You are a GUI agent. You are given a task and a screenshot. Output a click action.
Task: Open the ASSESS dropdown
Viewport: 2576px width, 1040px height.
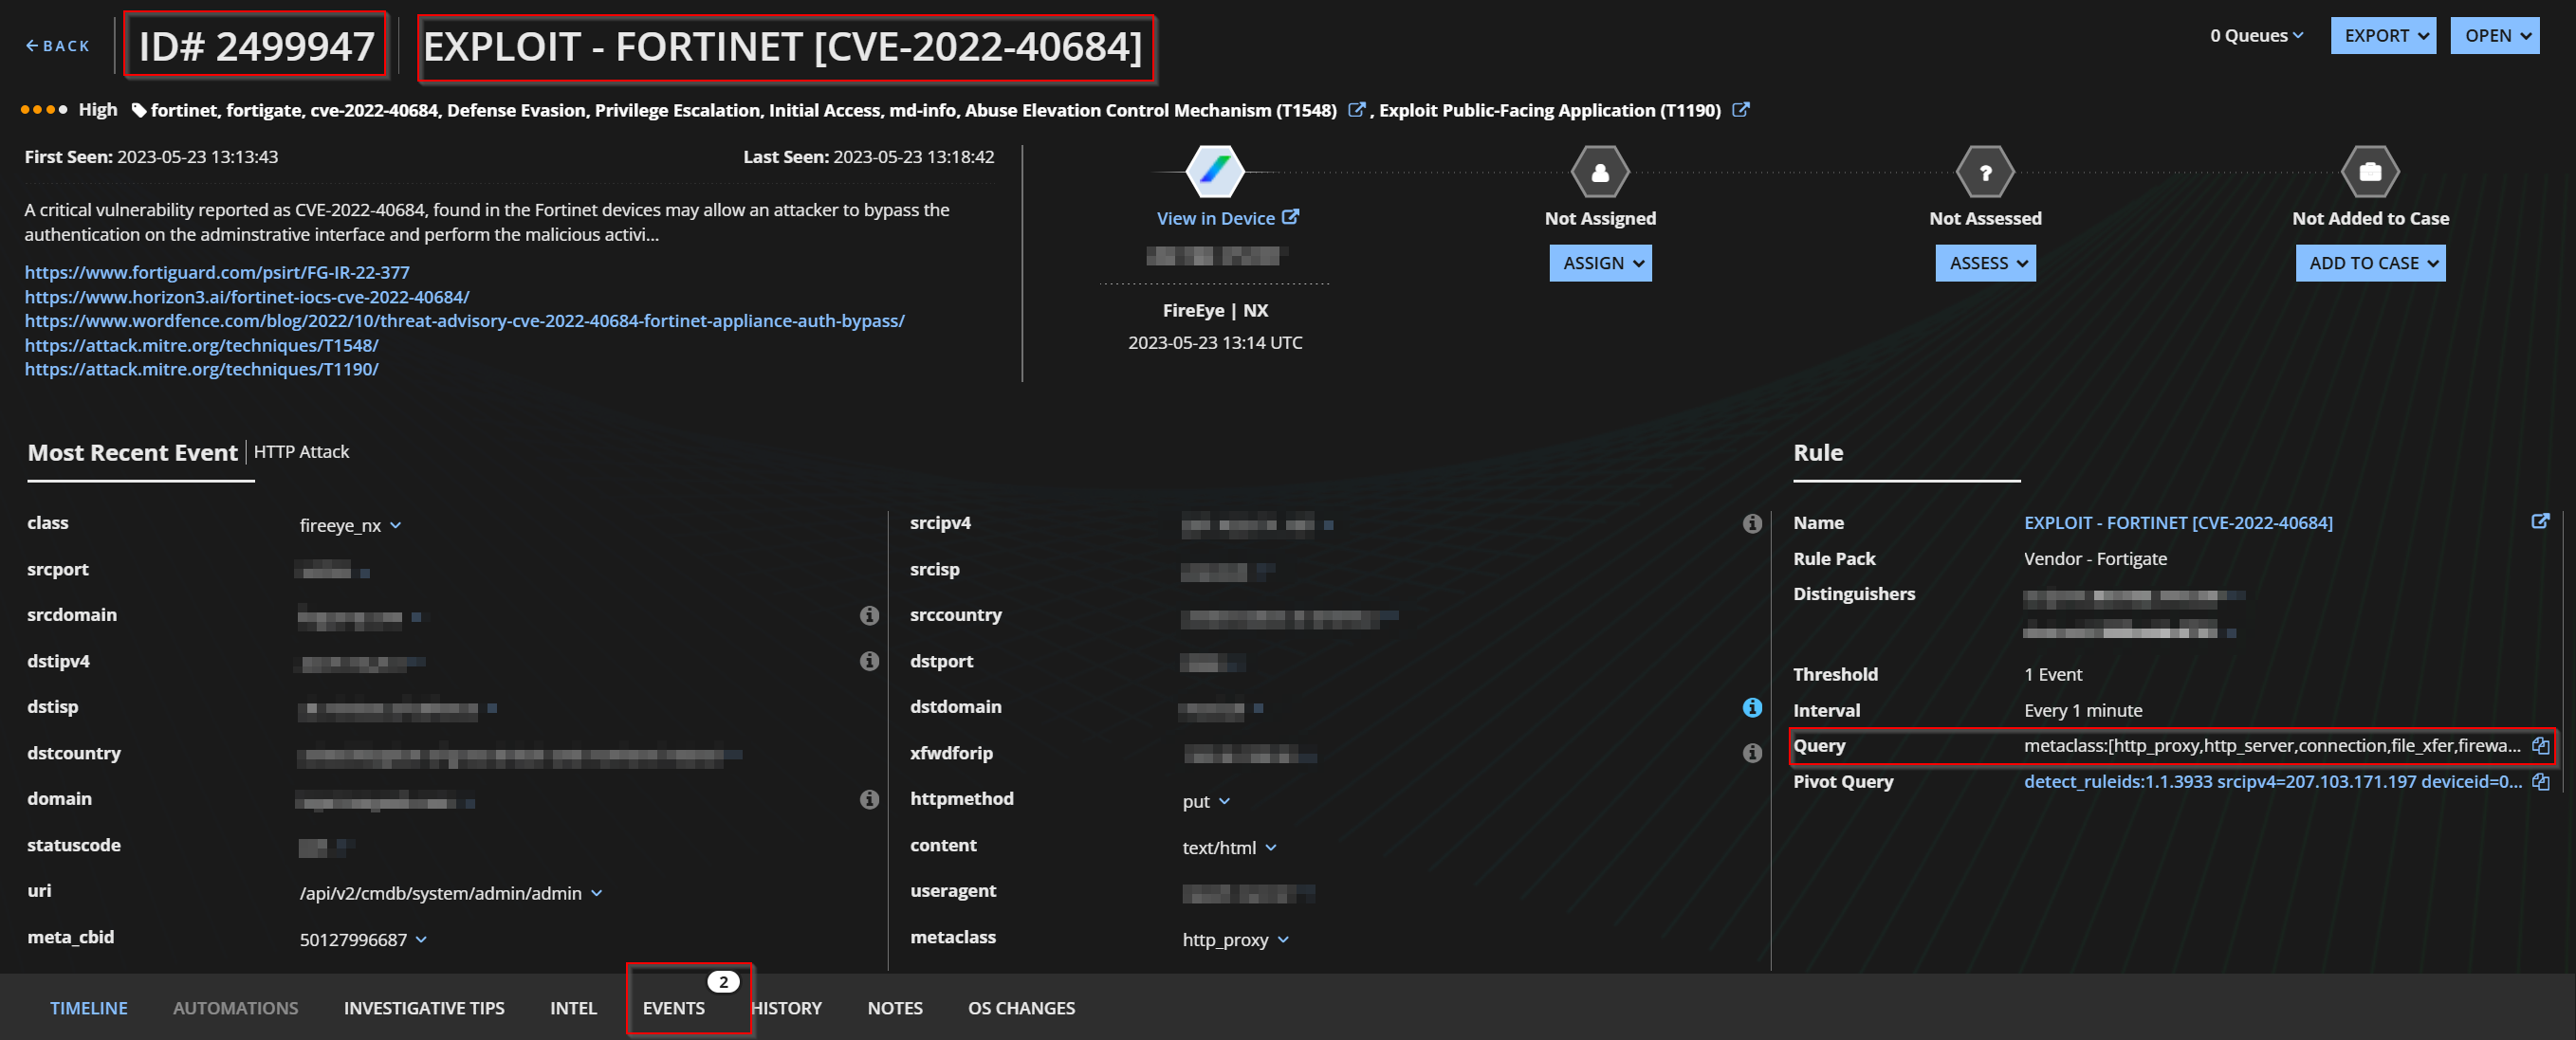[x=1984, y=263]
